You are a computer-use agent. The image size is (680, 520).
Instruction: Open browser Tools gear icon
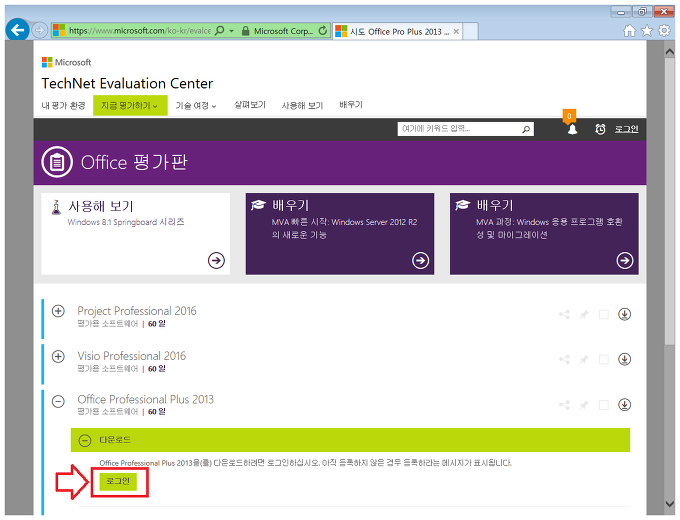click(664, 31)
